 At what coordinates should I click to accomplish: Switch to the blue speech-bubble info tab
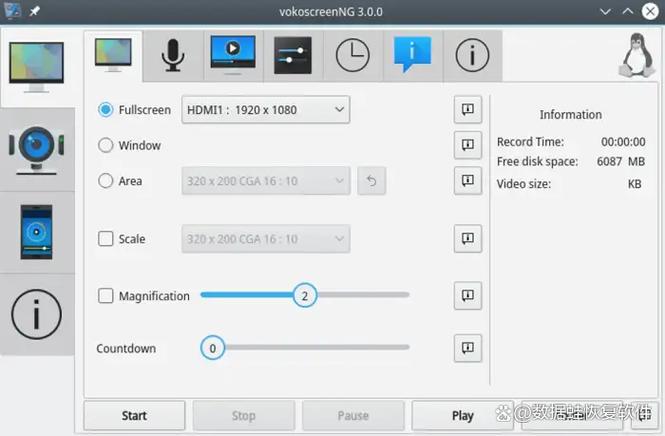click(x=413, y=56)
